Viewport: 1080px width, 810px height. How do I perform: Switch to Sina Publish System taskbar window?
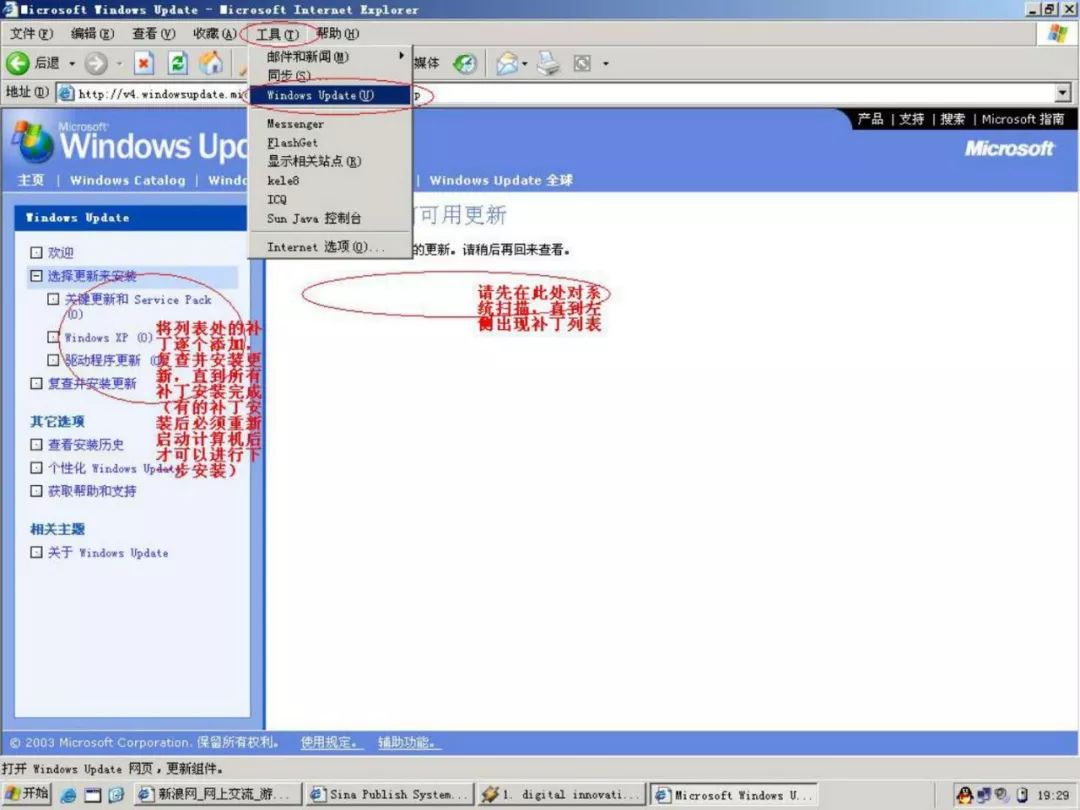390,795
